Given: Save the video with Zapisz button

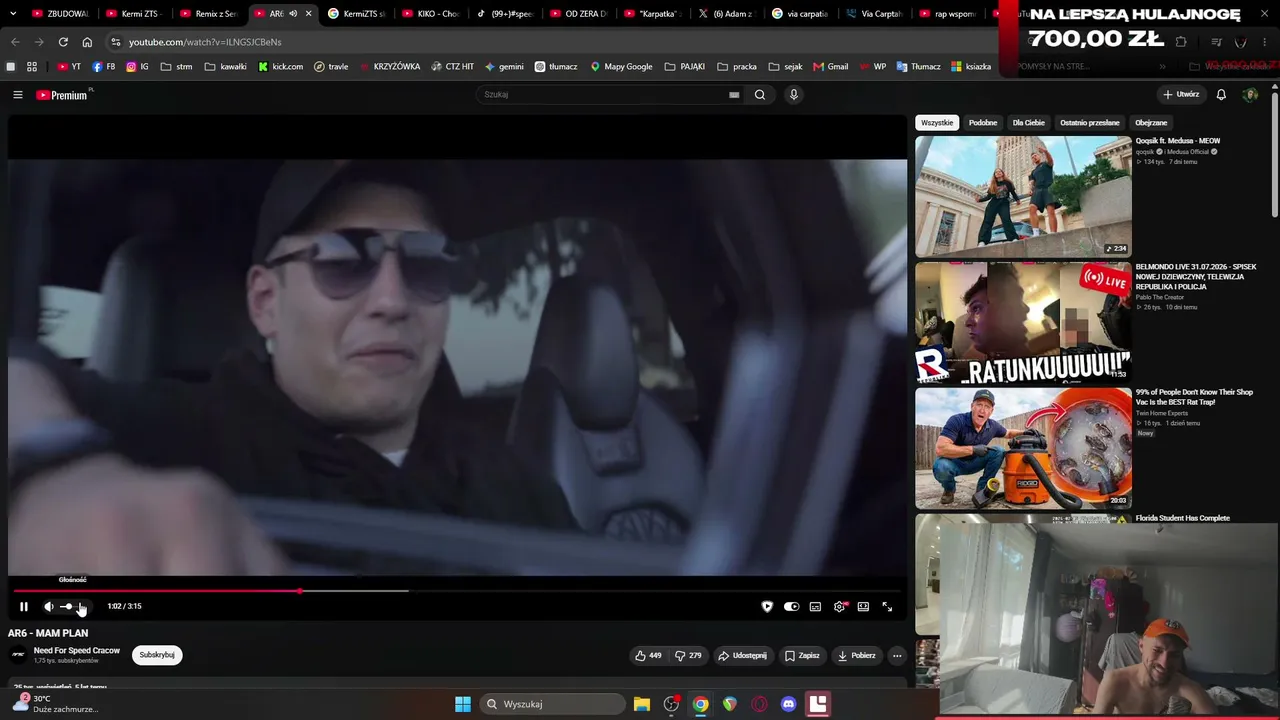Looking at the screenshot, I should click(802, 656).
